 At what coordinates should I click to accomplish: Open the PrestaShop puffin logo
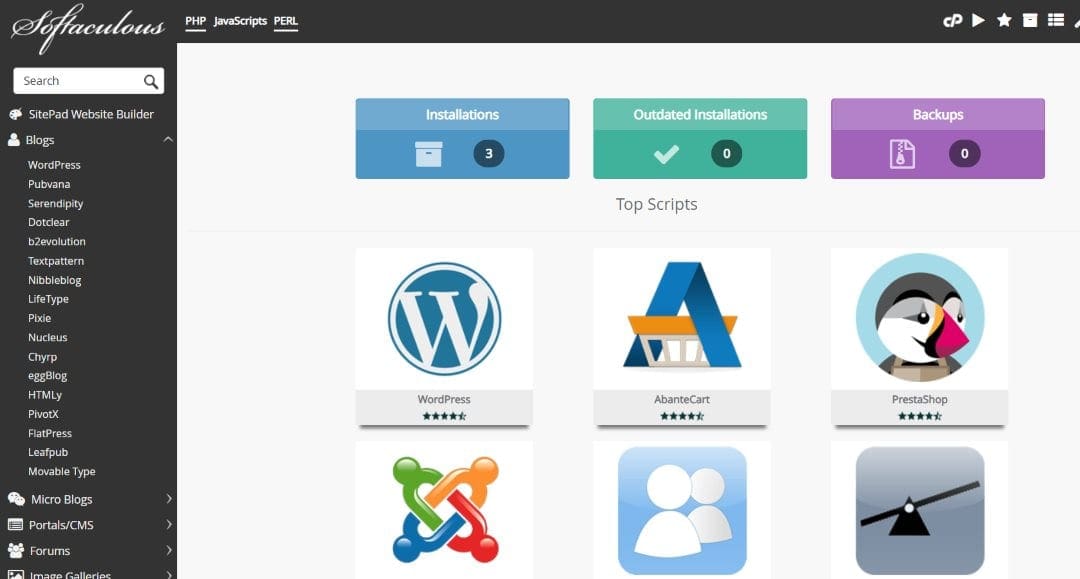920,317
